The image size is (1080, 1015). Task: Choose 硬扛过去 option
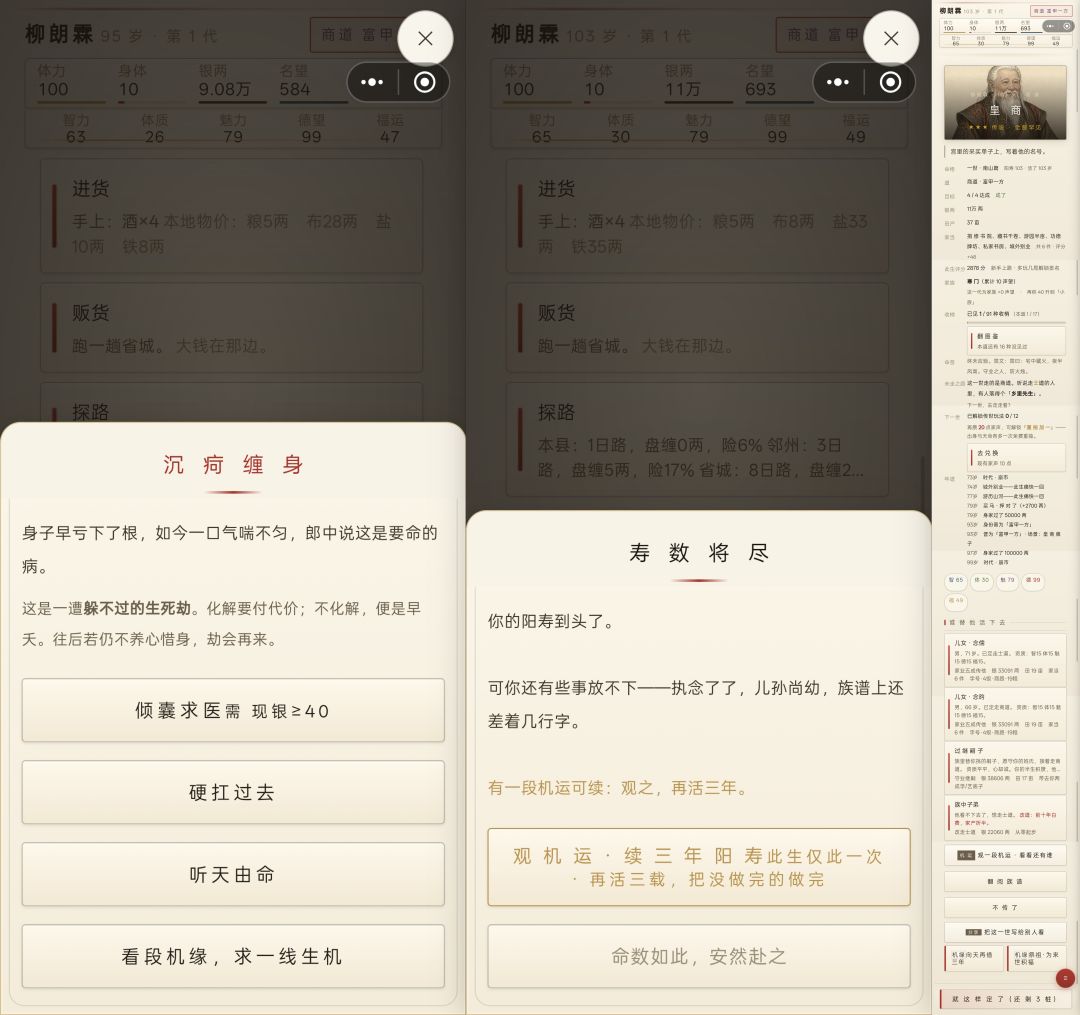click(233, 792)
